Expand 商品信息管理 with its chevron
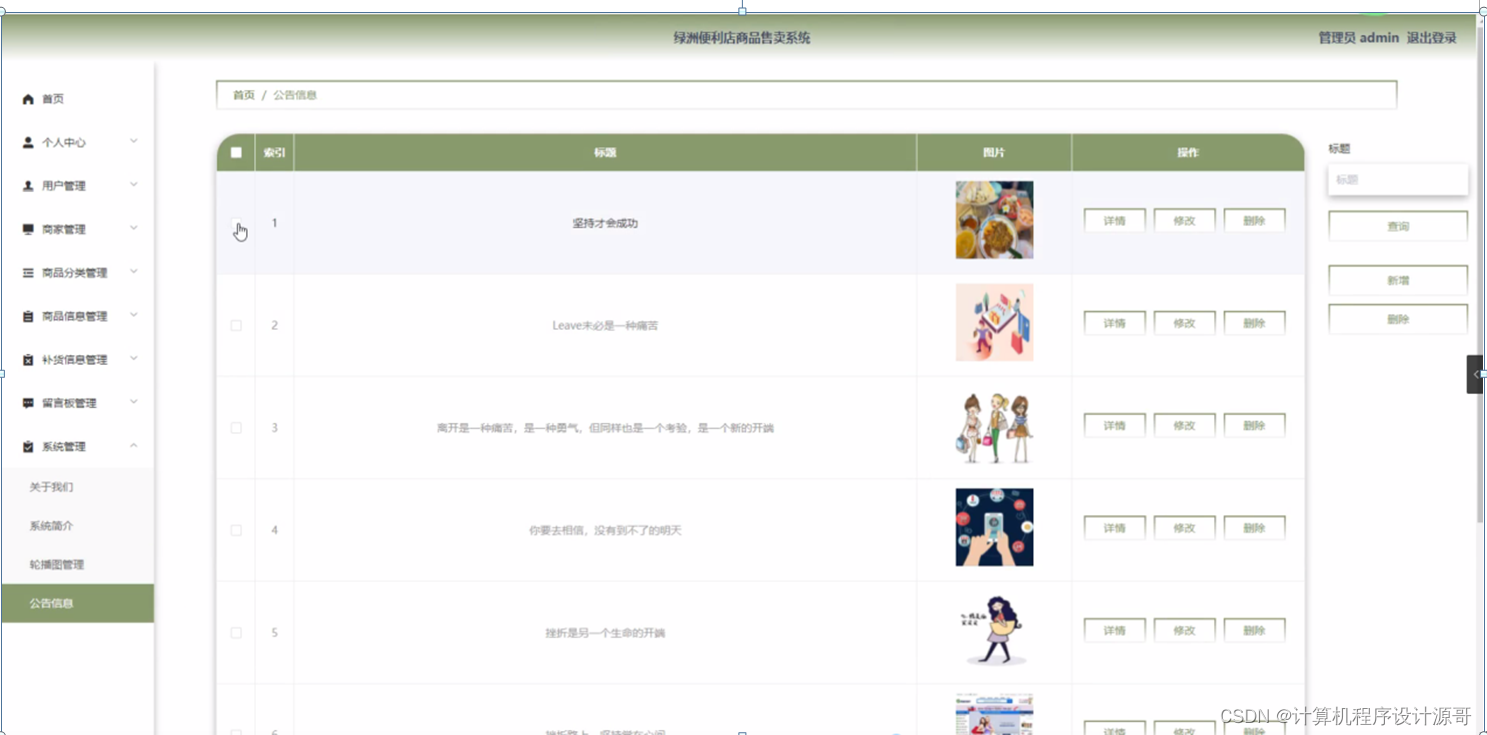Image resolution: width=1487 pixels, height=735 pixels. click(x=134, y=315)
